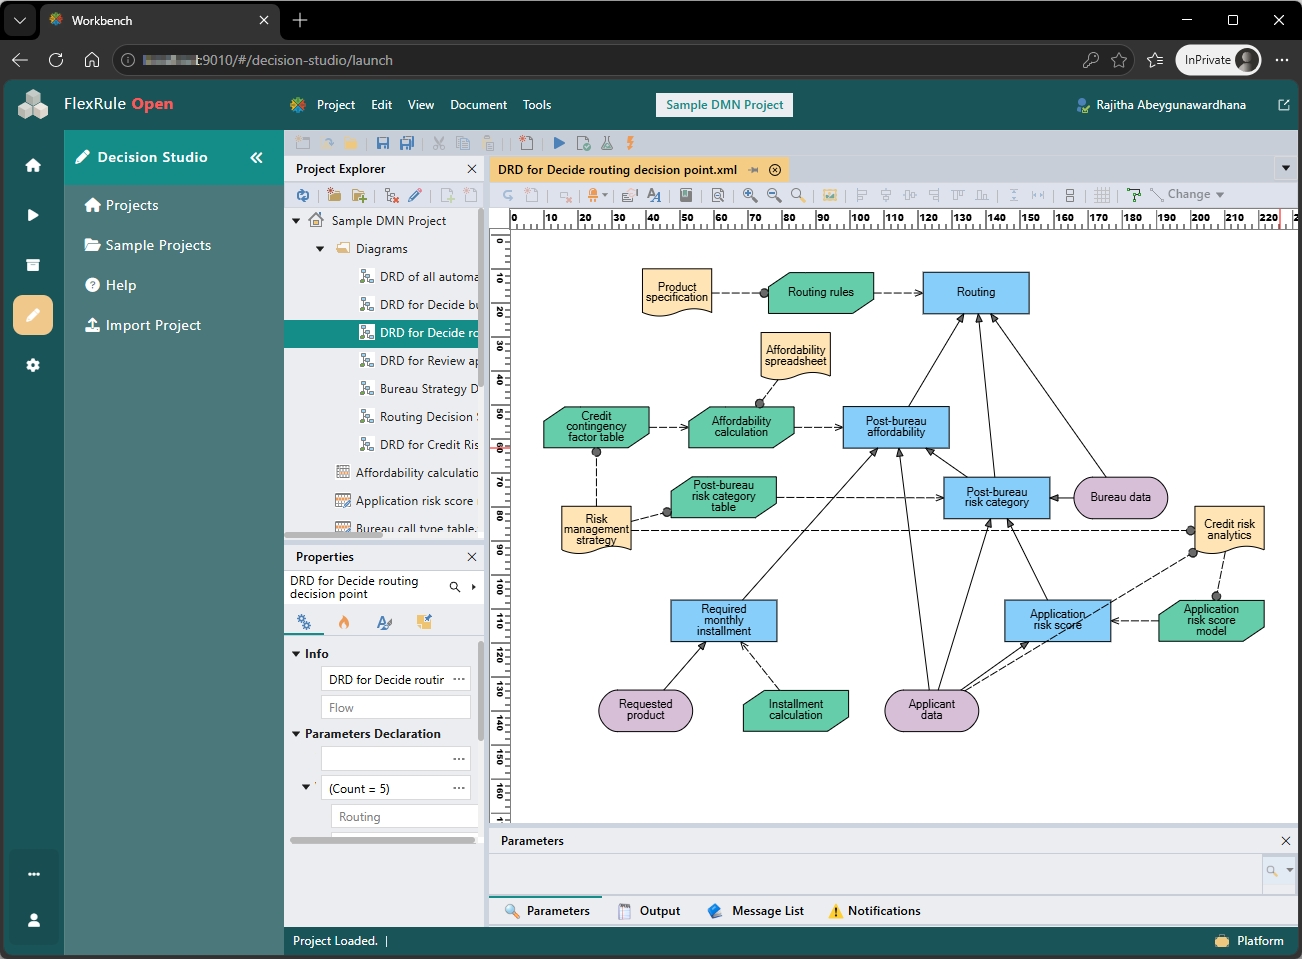
Task: Collapse Parameters Declaration section
Action: [x=296, y=734]
